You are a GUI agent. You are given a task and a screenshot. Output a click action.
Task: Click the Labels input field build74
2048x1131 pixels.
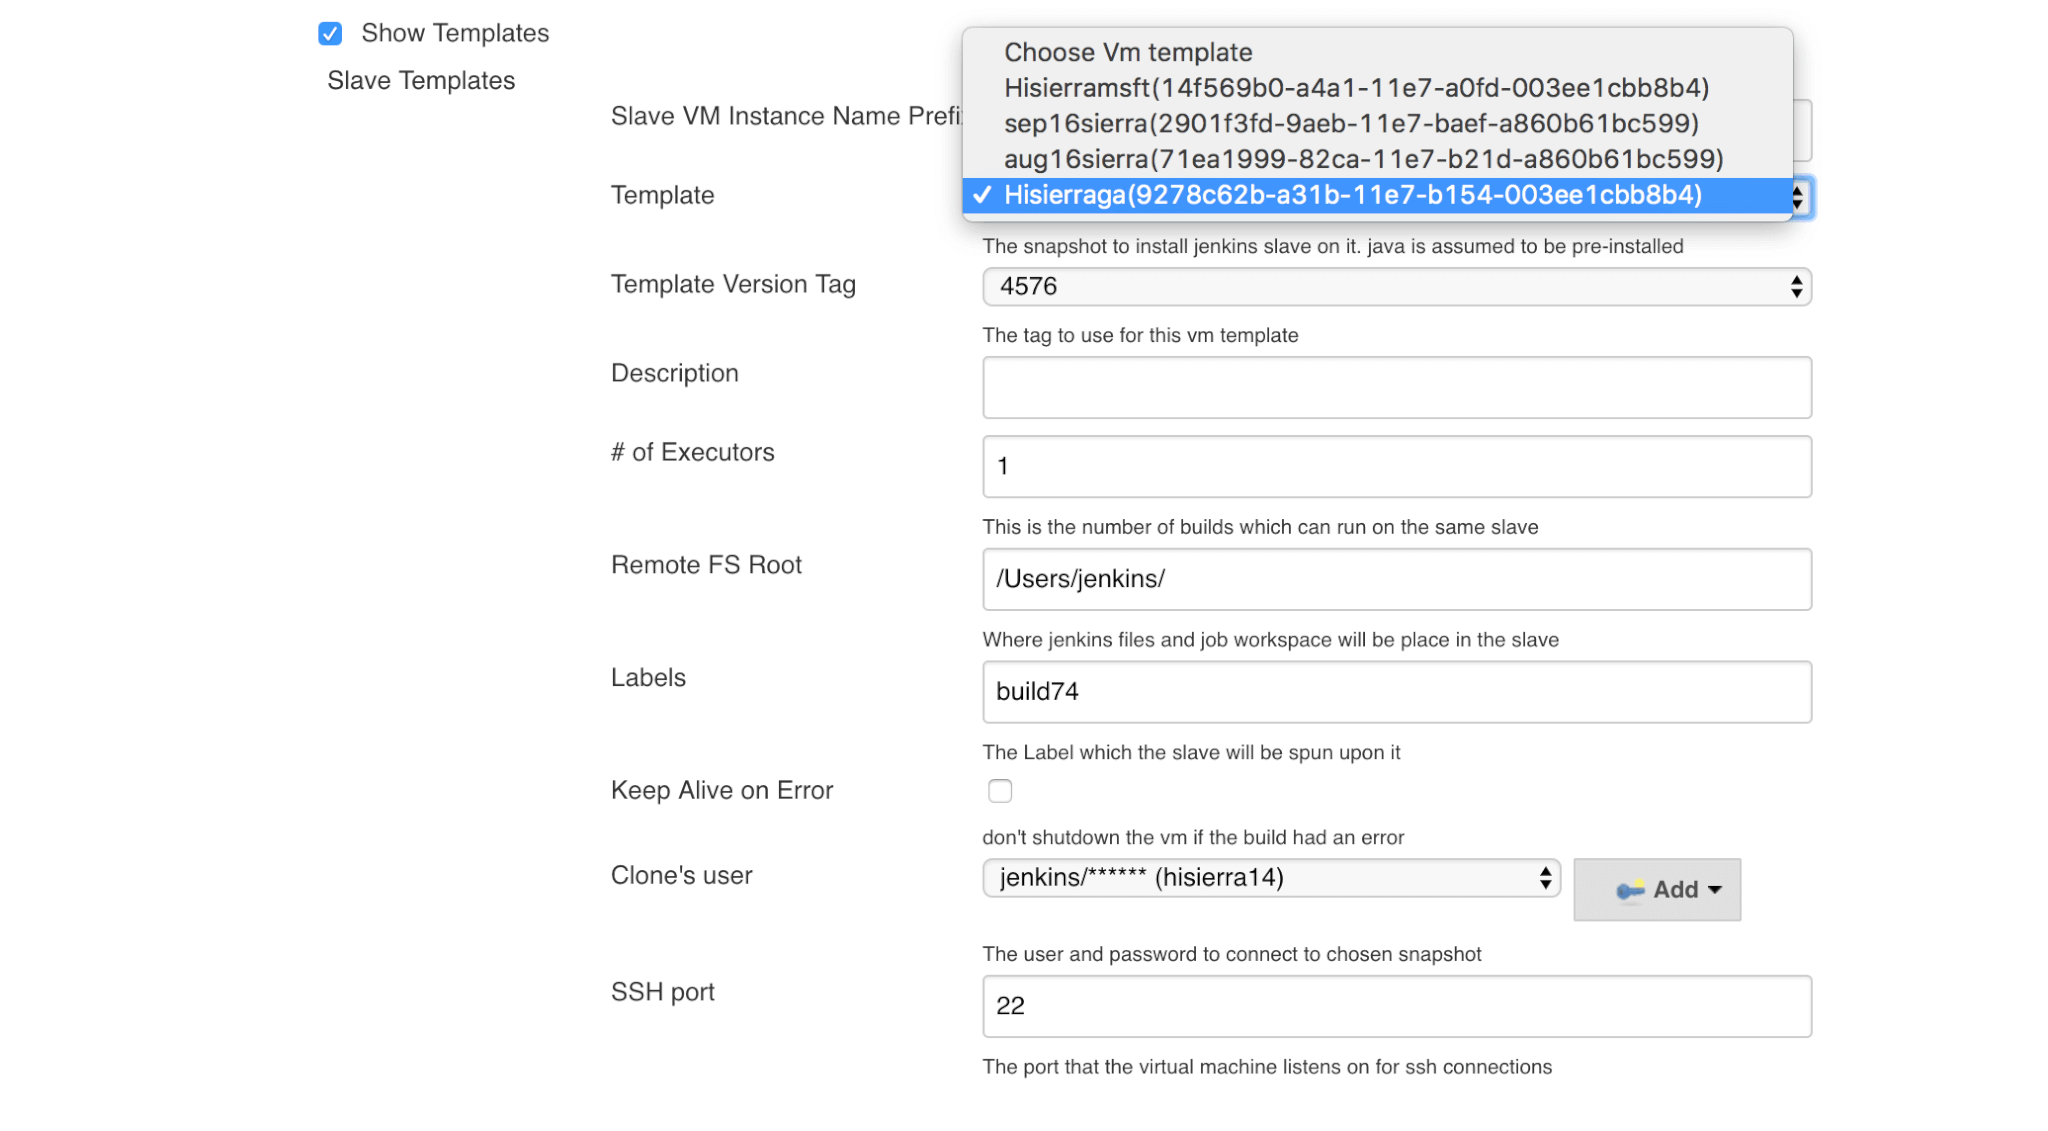pos(1395,691)
